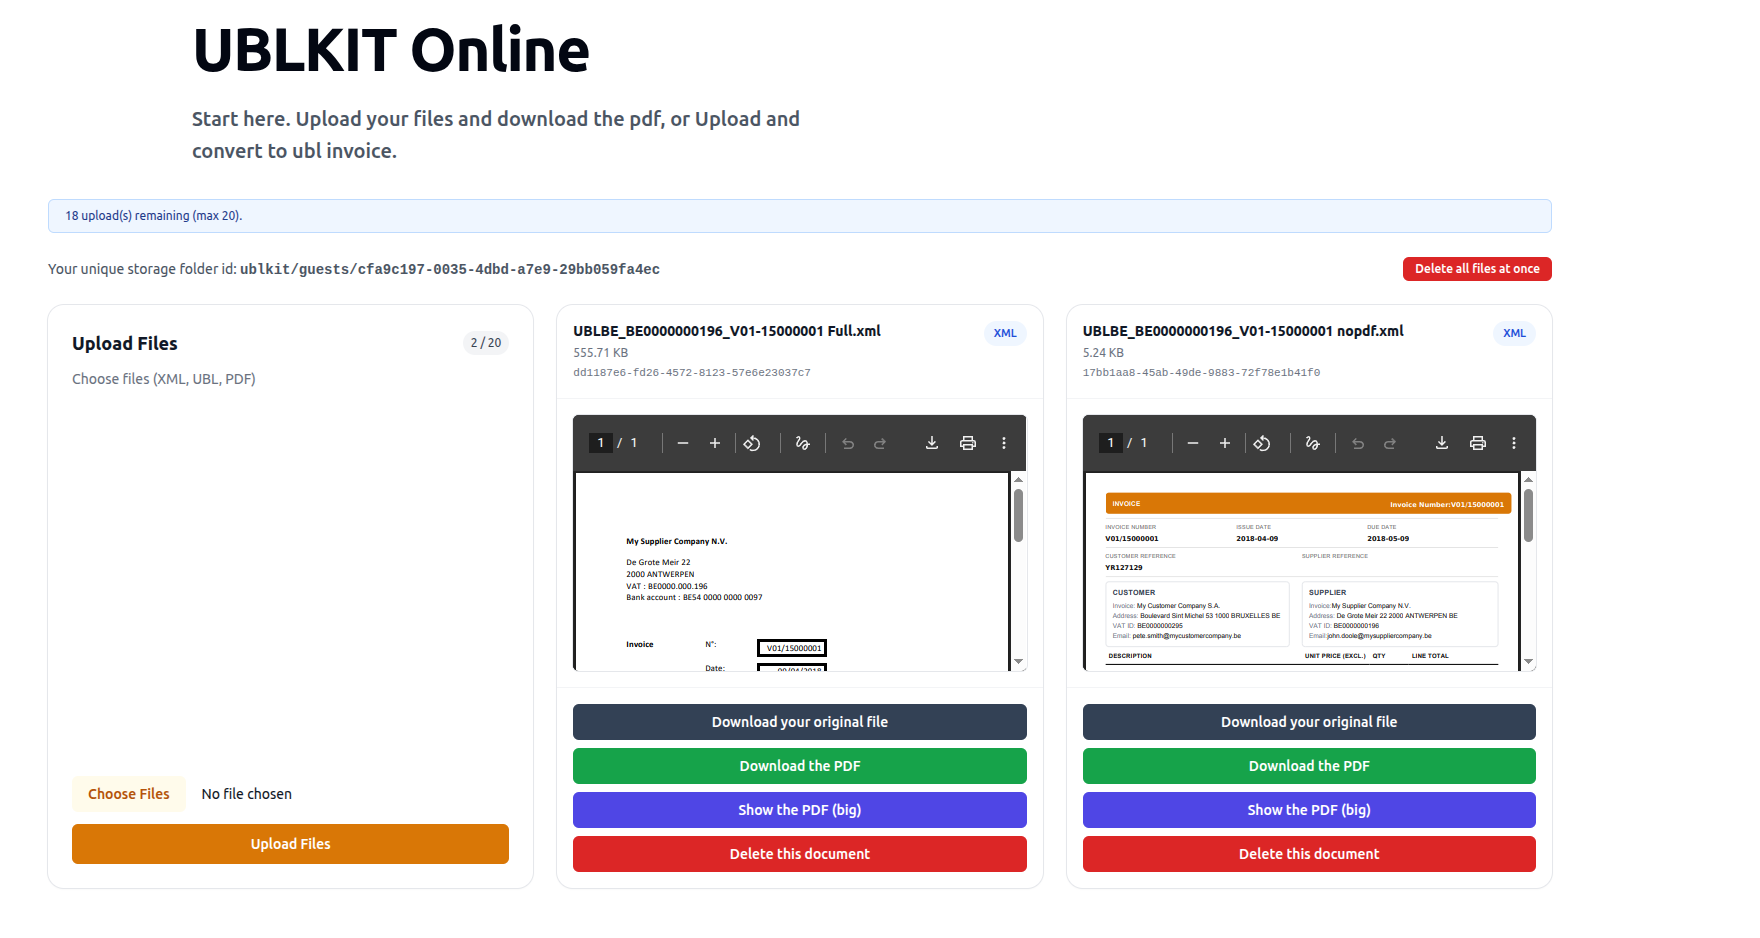Open the more options menu in Full.xml viewer
This screenshot has width=1760, height=938.
pyautogui.click(x=1004, y=442)
